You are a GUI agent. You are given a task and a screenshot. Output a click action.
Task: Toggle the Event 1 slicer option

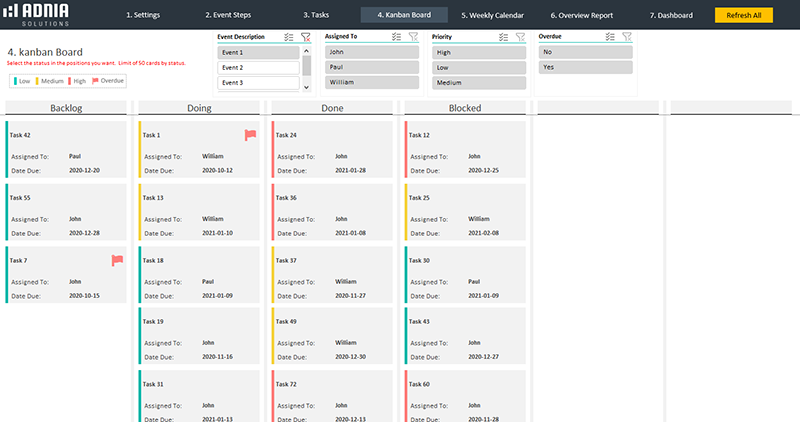pyautogui.click(x=258, y=52)
